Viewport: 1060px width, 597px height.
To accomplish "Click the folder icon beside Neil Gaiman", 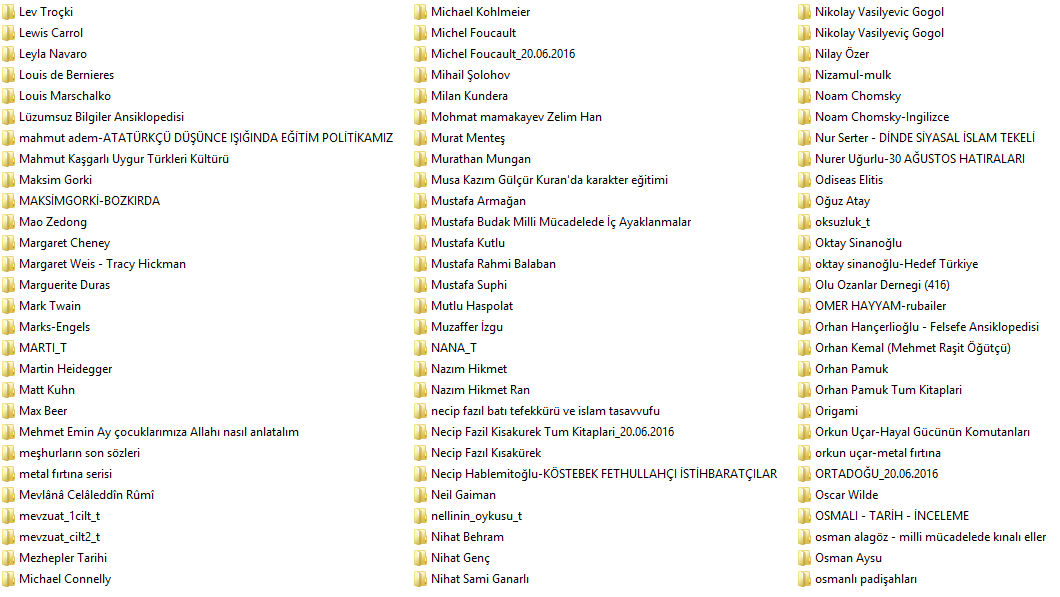I will (x=420, y=496).
